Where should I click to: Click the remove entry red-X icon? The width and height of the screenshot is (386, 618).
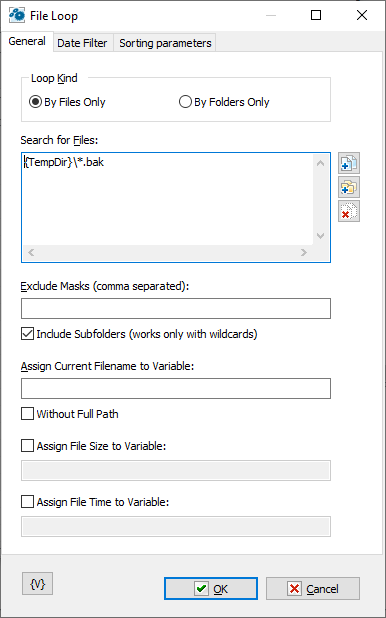[x=349, y=211]
